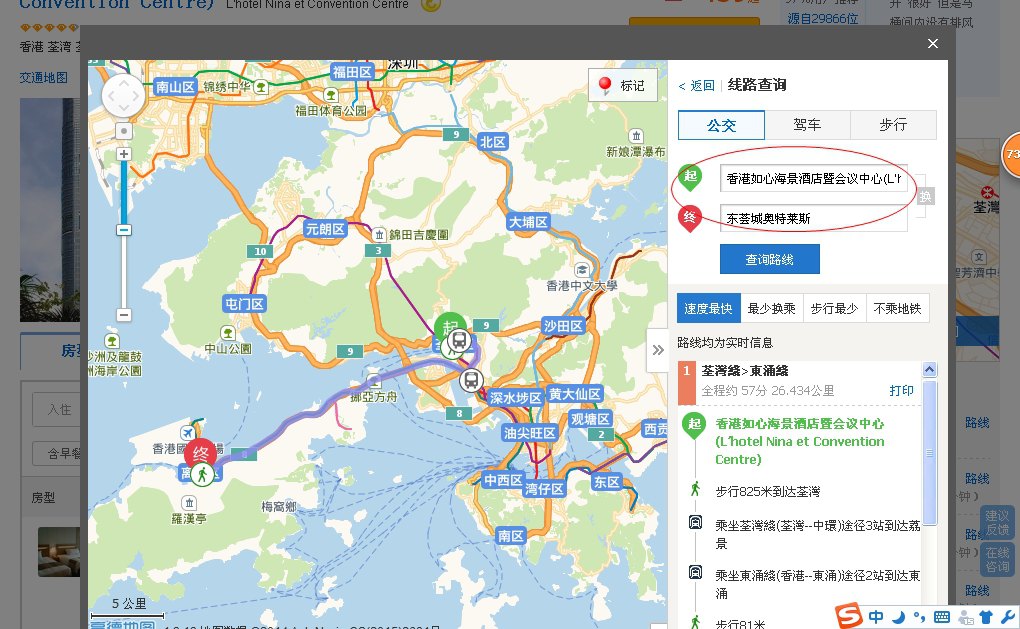The width and height of the screenshot is (1020, 629).
Task: Switch to the 驾车 driving tab
Action: (x=807, y=125)
